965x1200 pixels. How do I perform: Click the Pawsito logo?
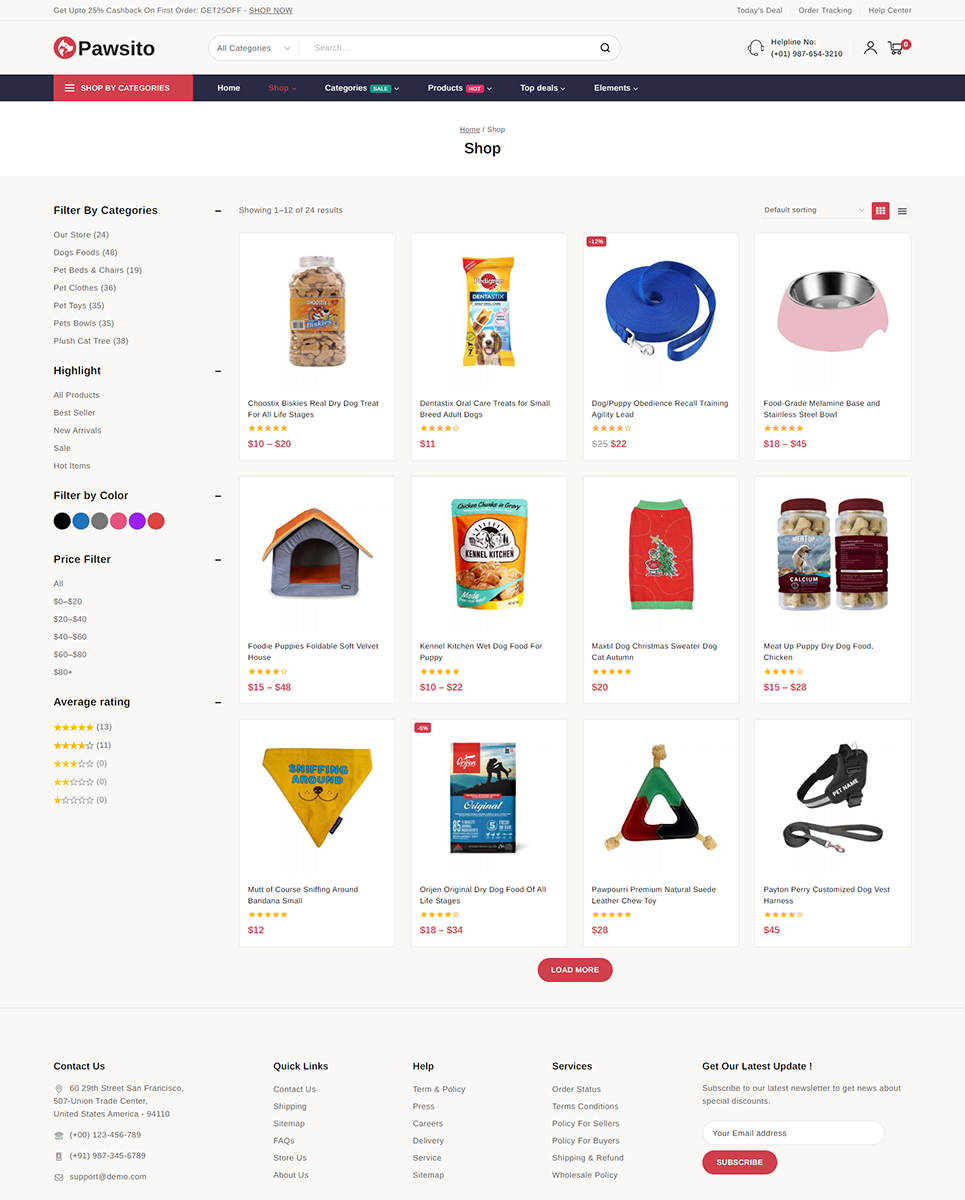[x=104, y=47]
